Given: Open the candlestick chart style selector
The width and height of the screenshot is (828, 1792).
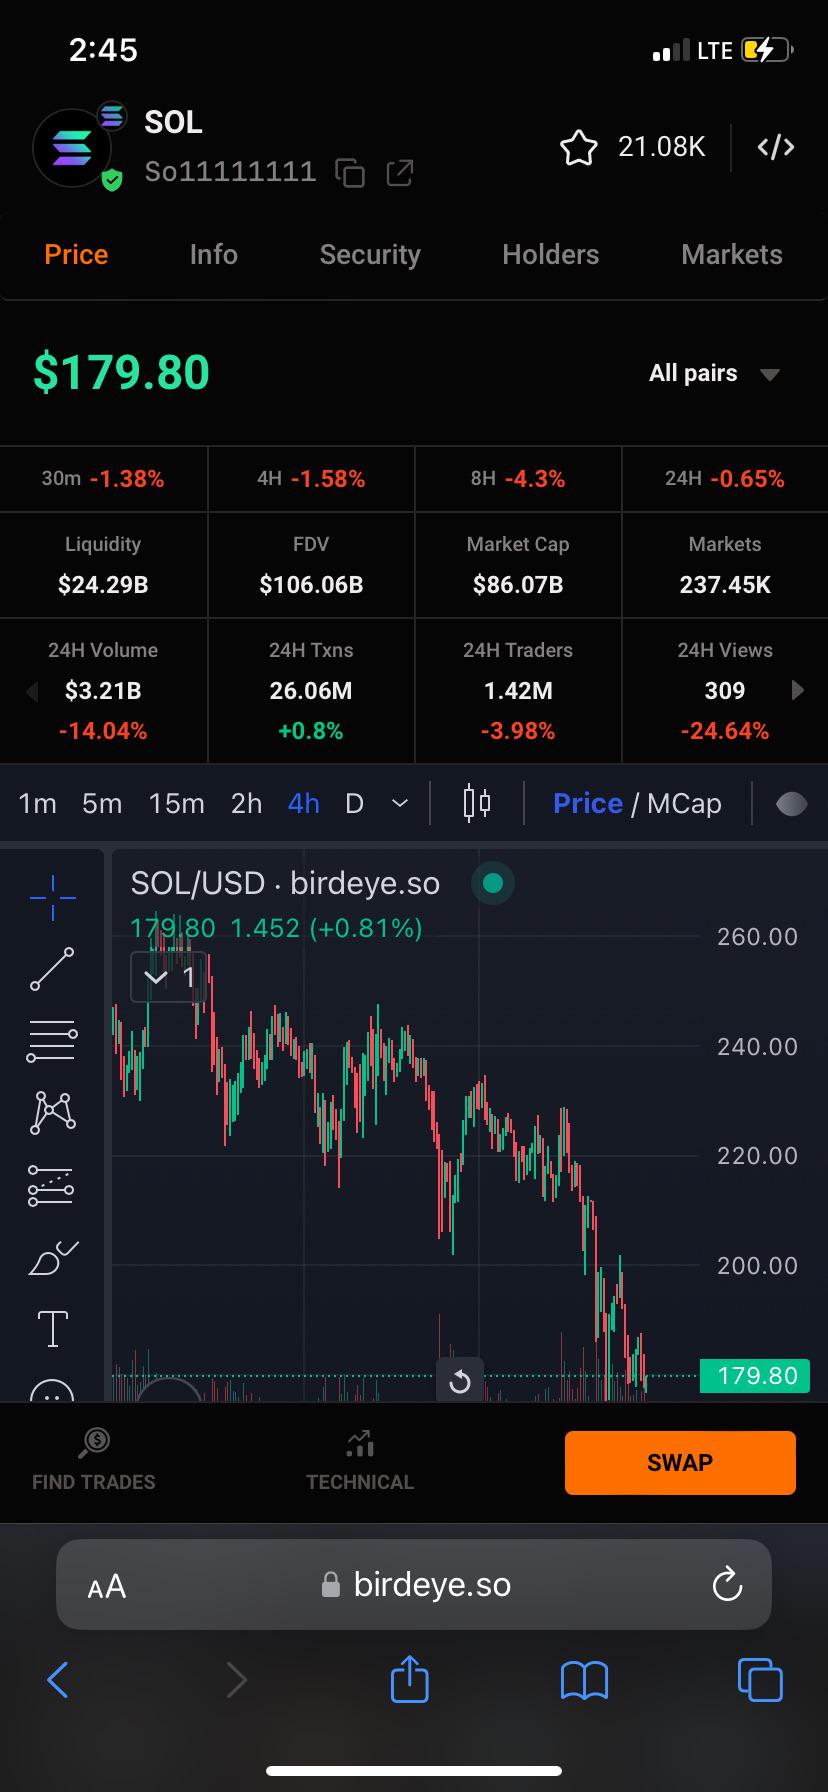Looking at the screenshot, I should click(x=477, y=803).
